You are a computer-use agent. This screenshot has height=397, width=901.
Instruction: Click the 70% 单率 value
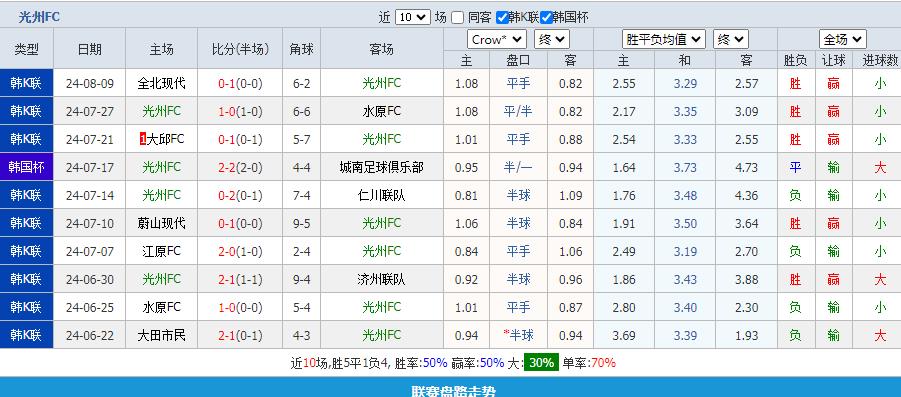tap(602, 363)
